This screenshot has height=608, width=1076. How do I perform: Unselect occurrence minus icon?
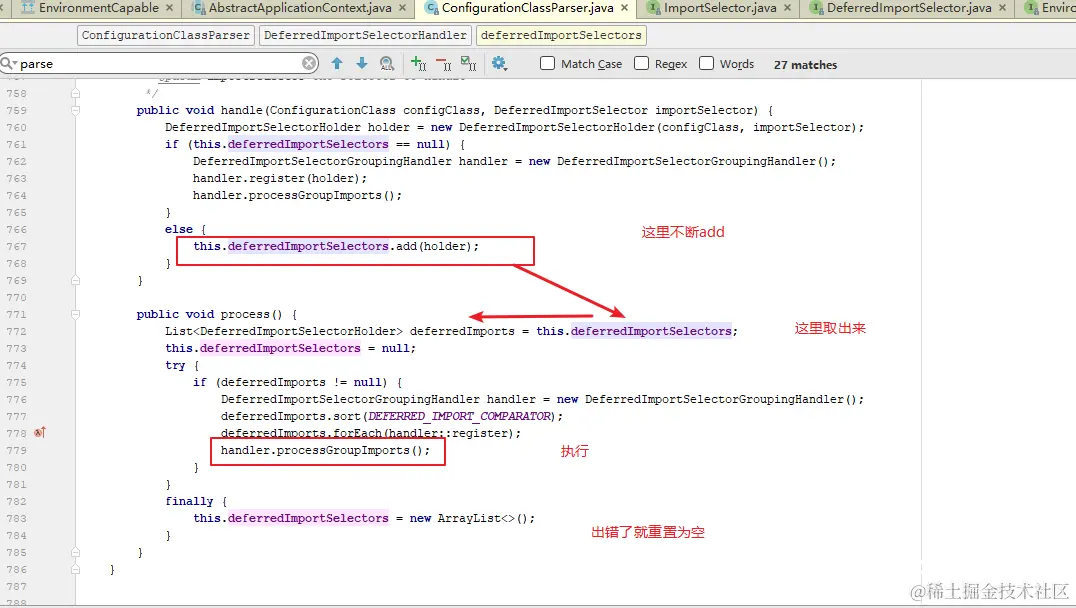tap(443, 64)
